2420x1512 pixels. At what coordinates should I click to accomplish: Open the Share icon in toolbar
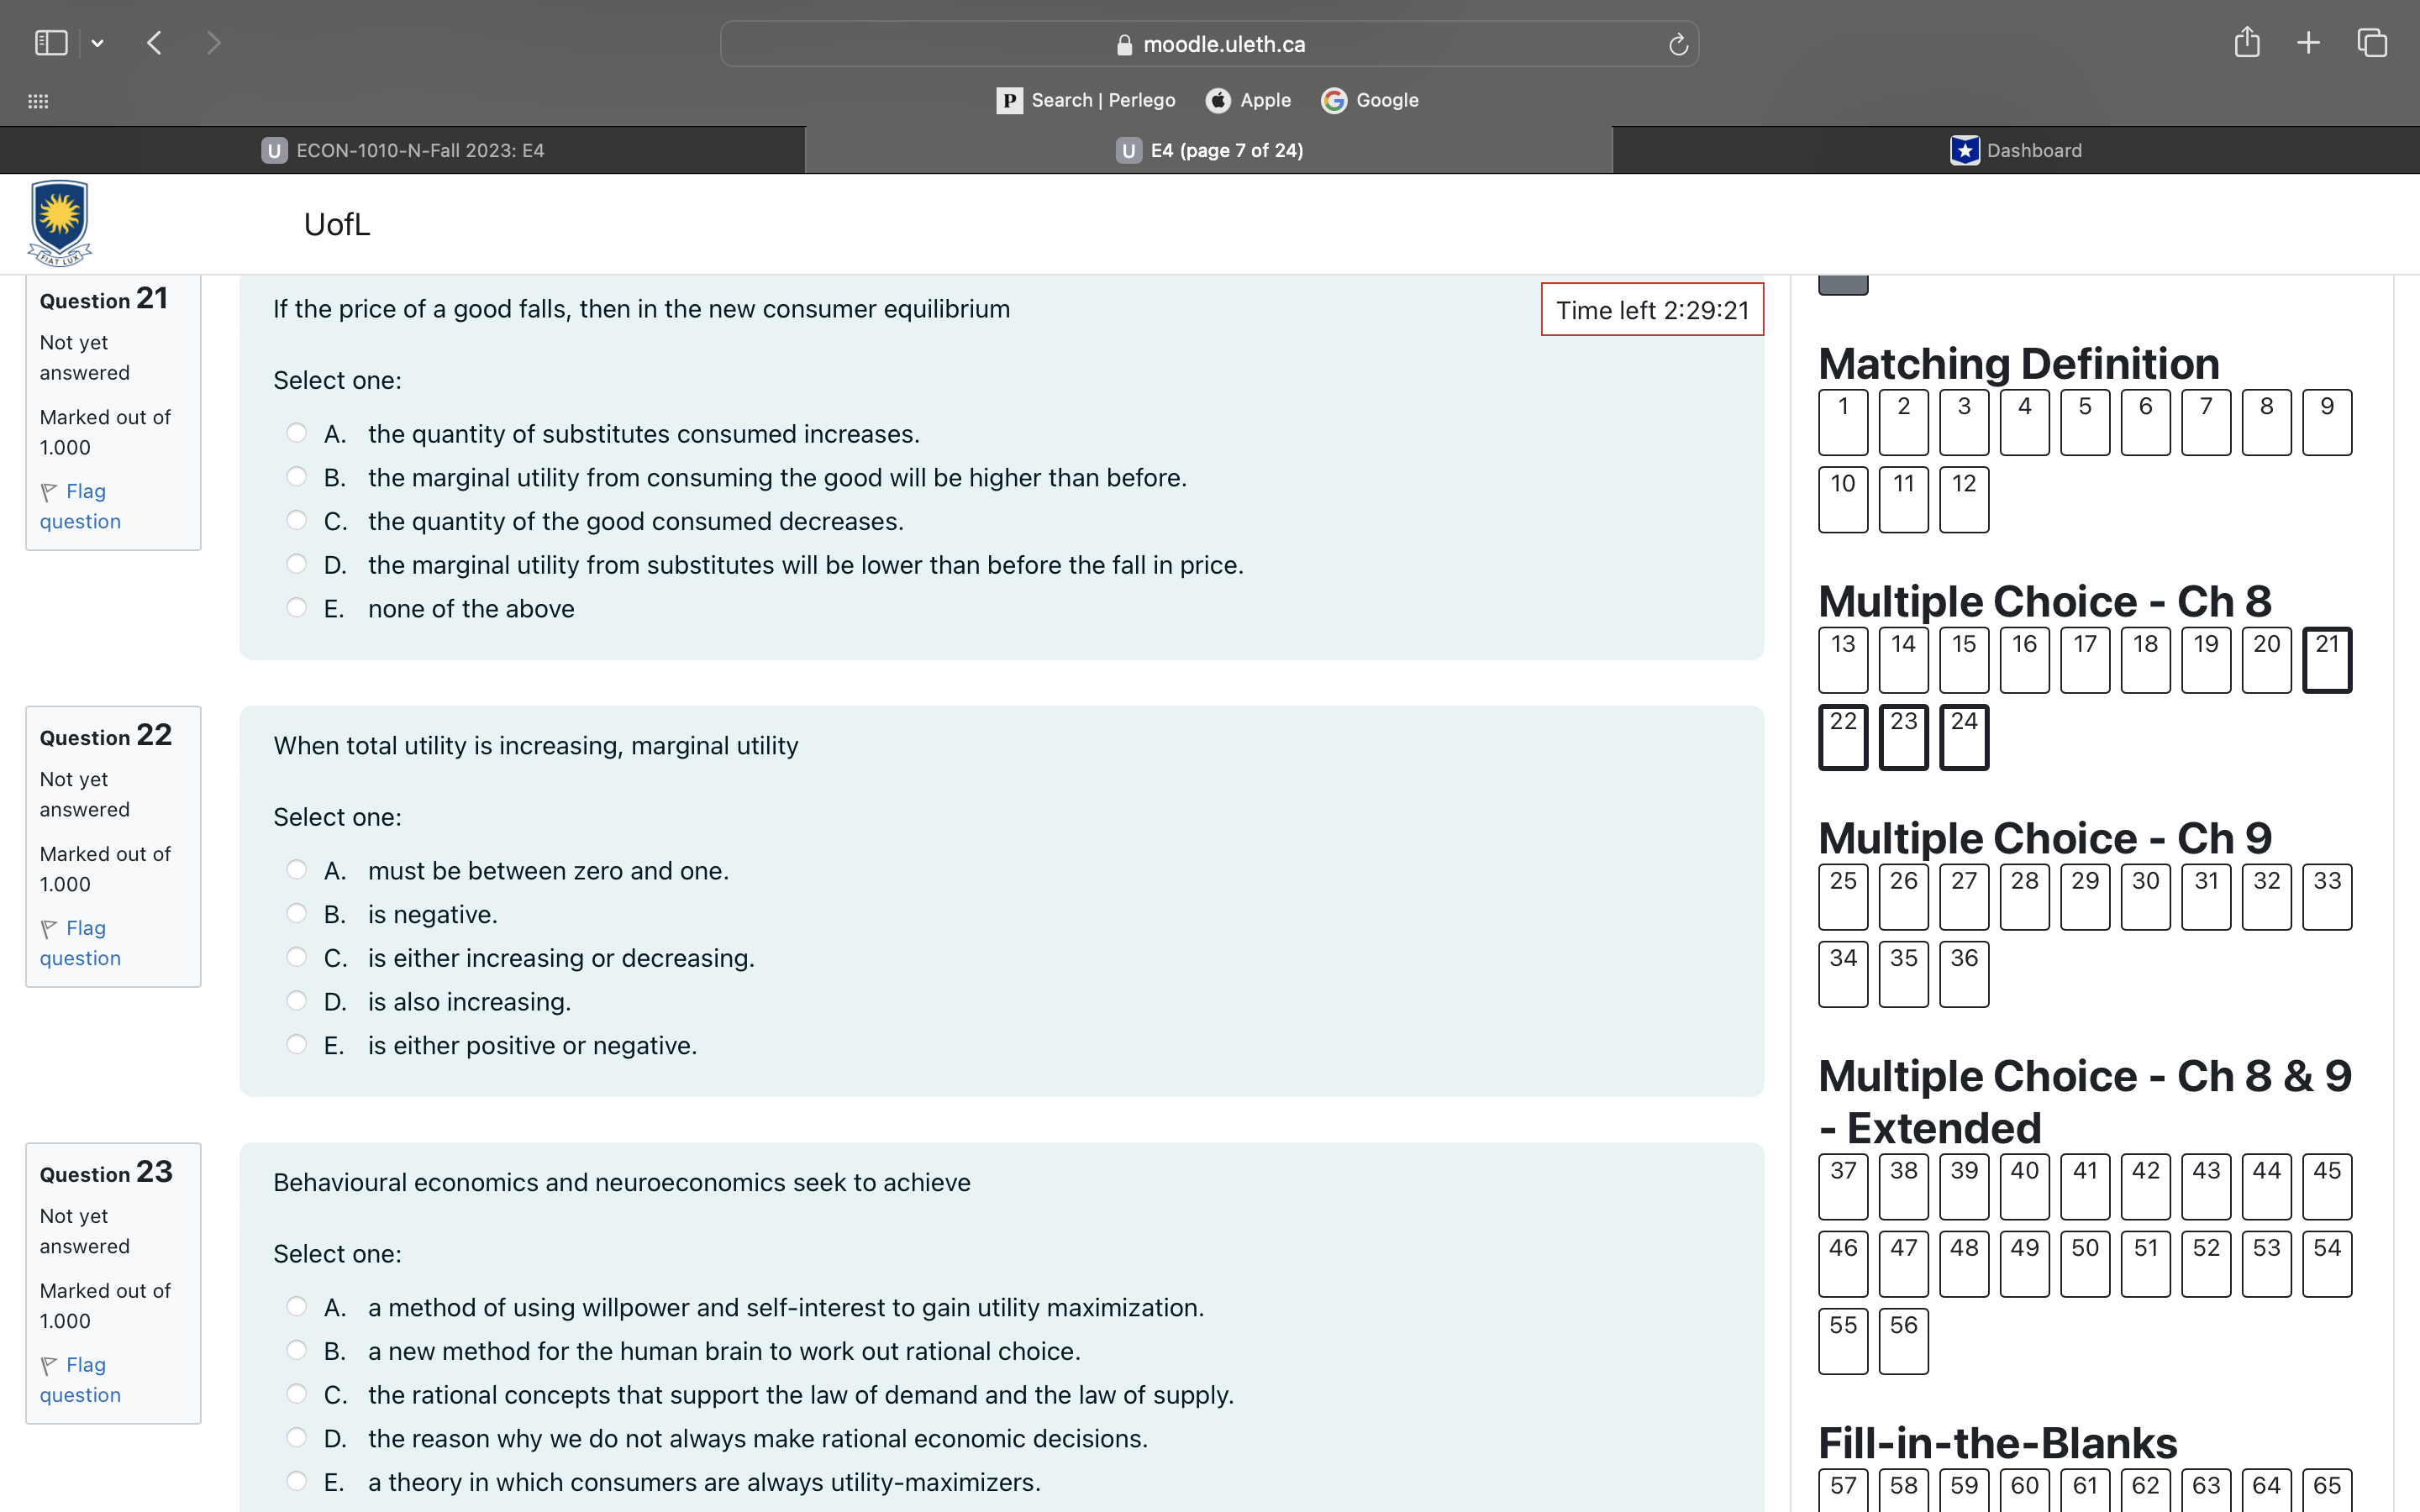pos(2247,43)
